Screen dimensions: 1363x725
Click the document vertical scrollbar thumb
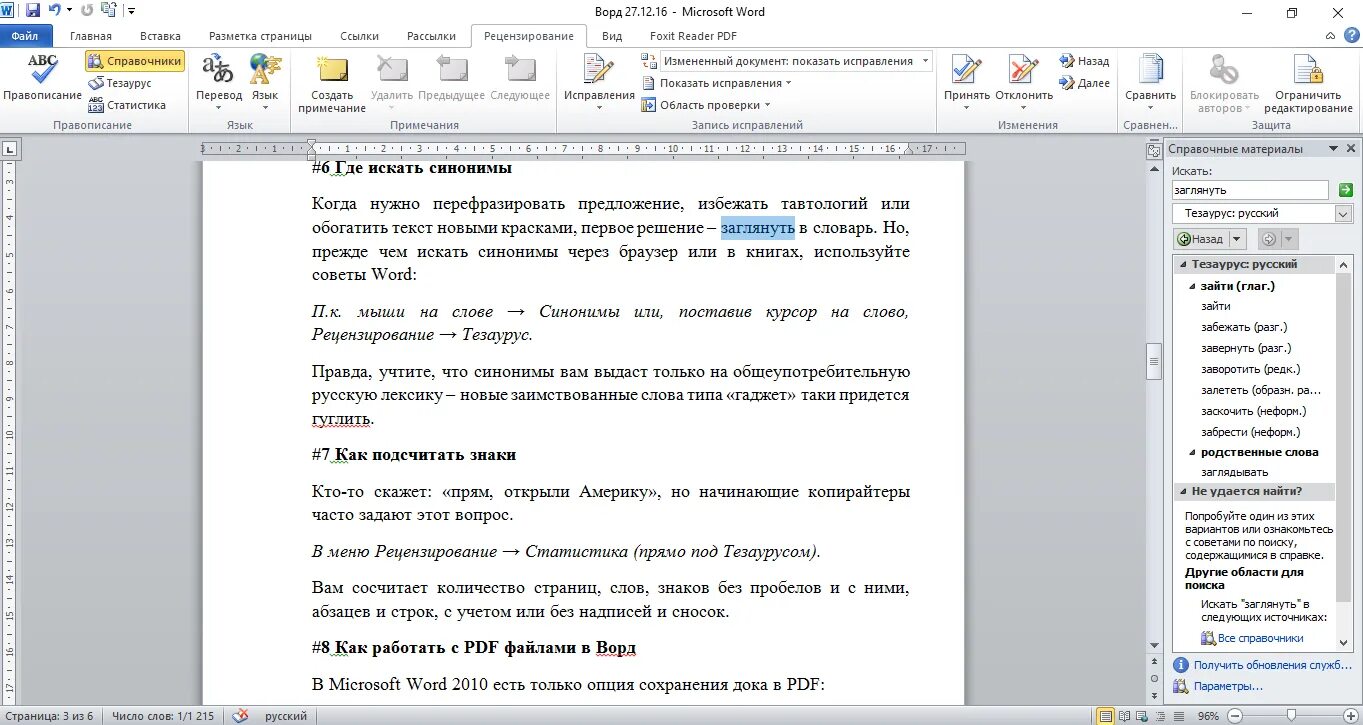coord(1153,361)
